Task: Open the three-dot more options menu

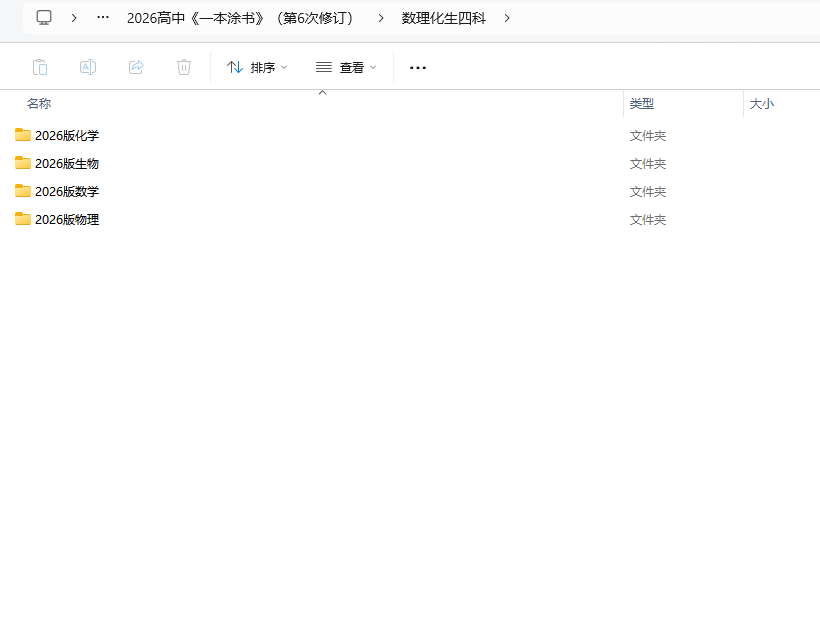Action: (x=418, y=67)
